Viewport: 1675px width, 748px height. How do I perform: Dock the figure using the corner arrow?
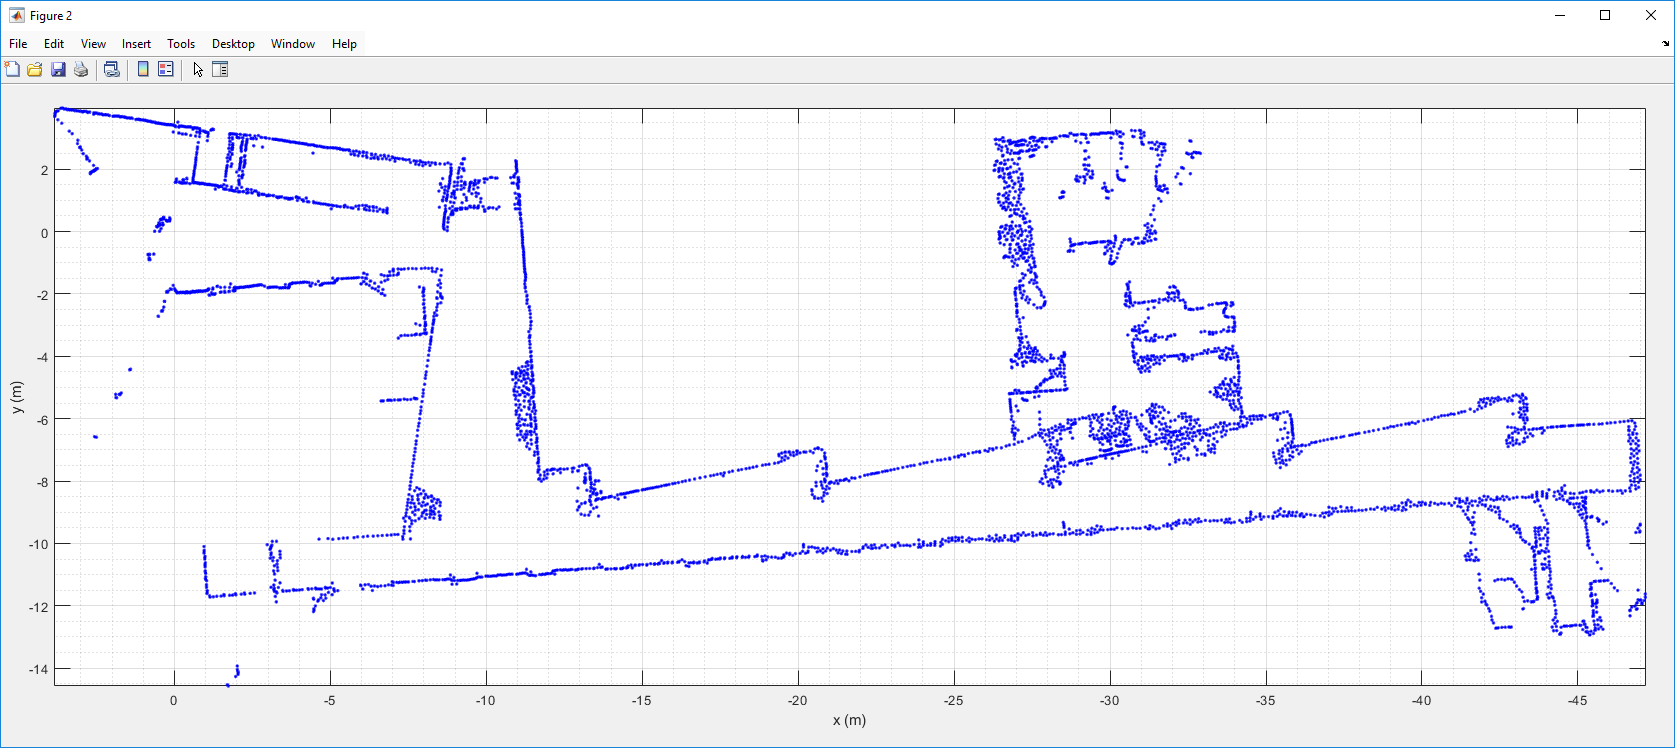coord(1665,44)
